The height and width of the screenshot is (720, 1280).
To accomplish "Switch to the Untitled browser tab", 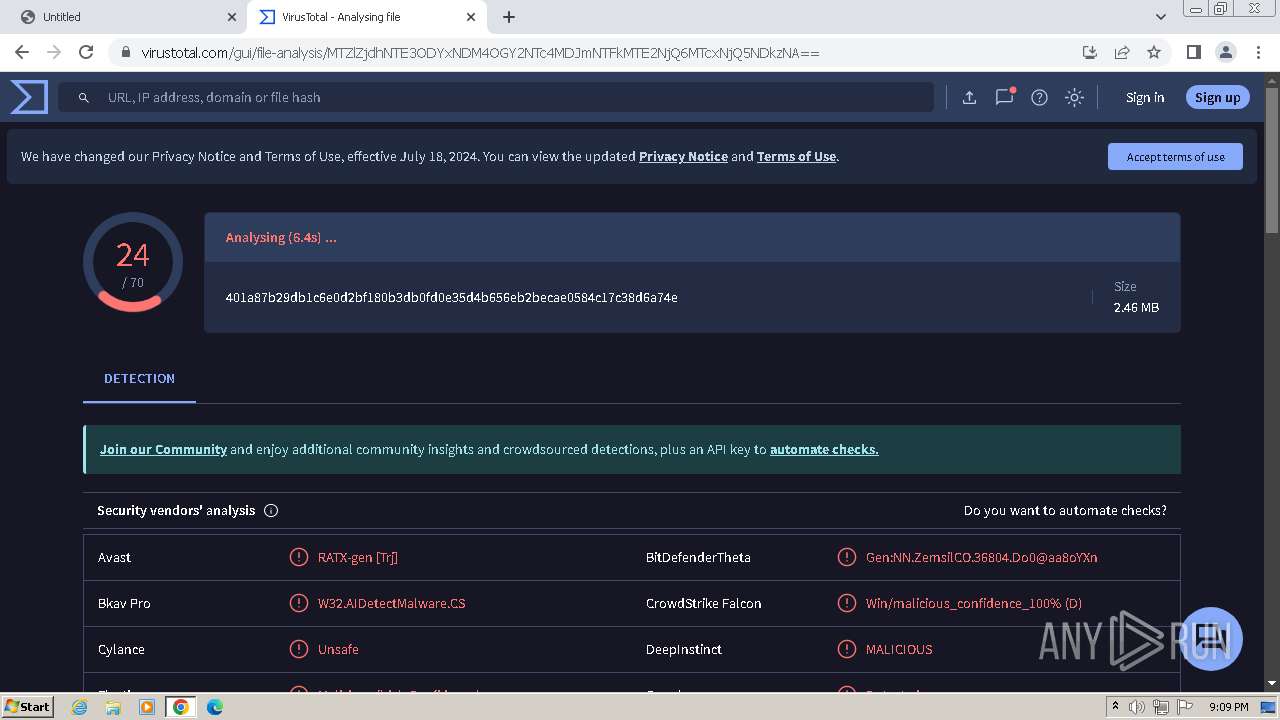I will (x=123, y=17).
